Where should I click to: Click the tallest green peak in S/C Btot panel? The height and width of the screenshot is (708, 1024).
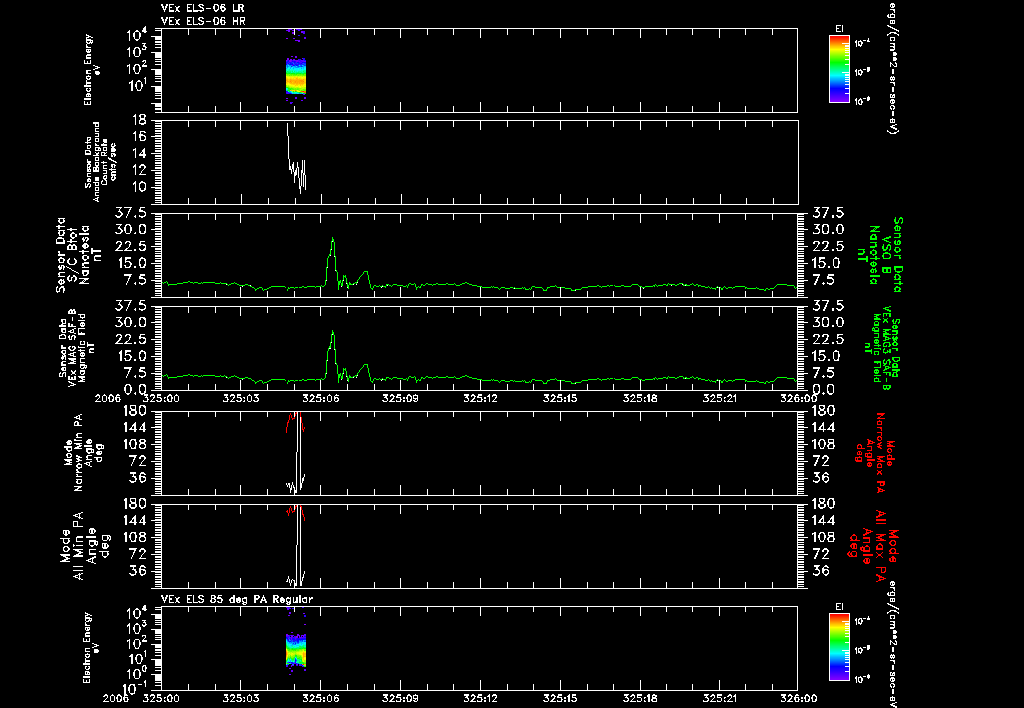tap(332, 239)
